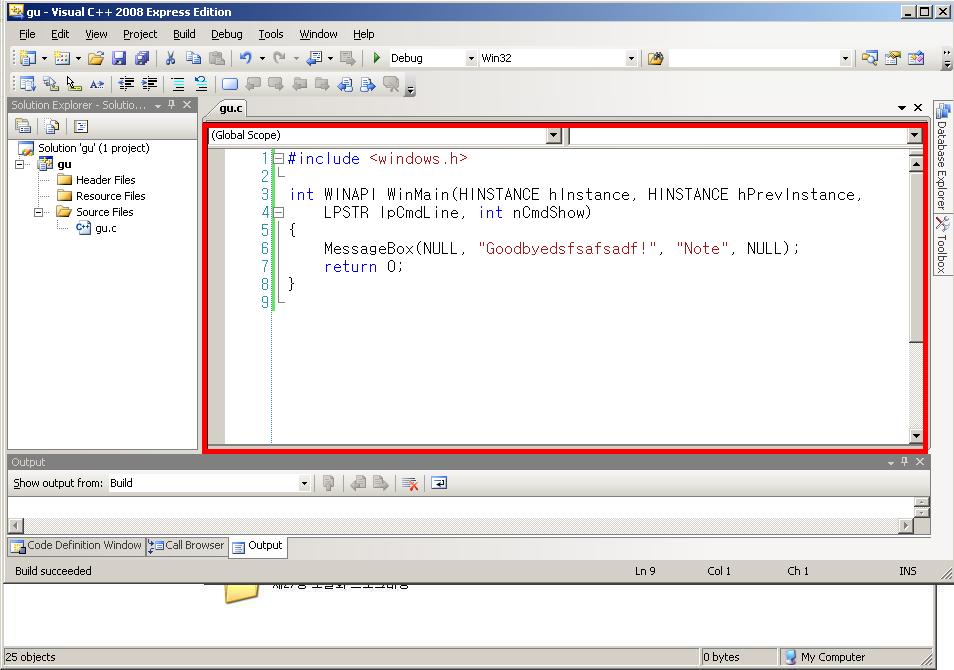Open the Edit menu

point(60,34)
